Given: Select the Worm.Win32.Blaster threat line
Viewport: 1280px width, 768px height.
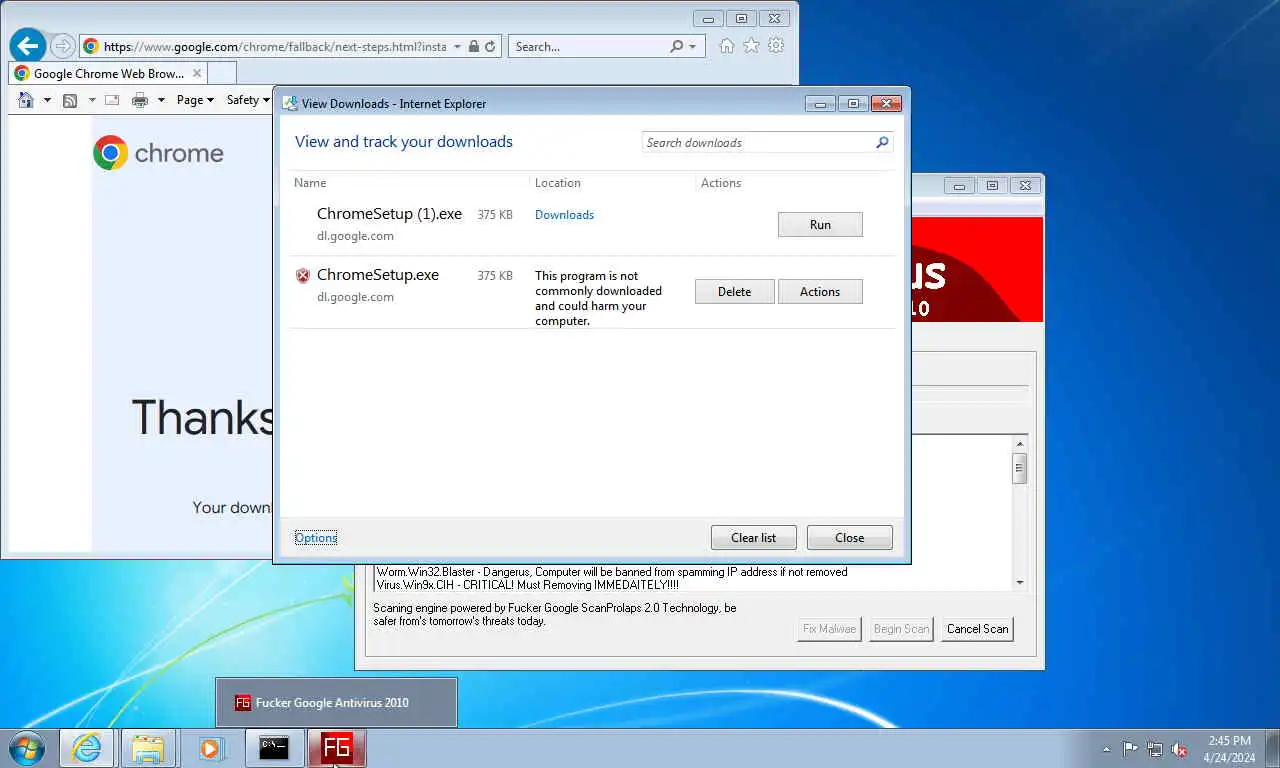Looking at the screenshot, I should (x=612, y=572).
